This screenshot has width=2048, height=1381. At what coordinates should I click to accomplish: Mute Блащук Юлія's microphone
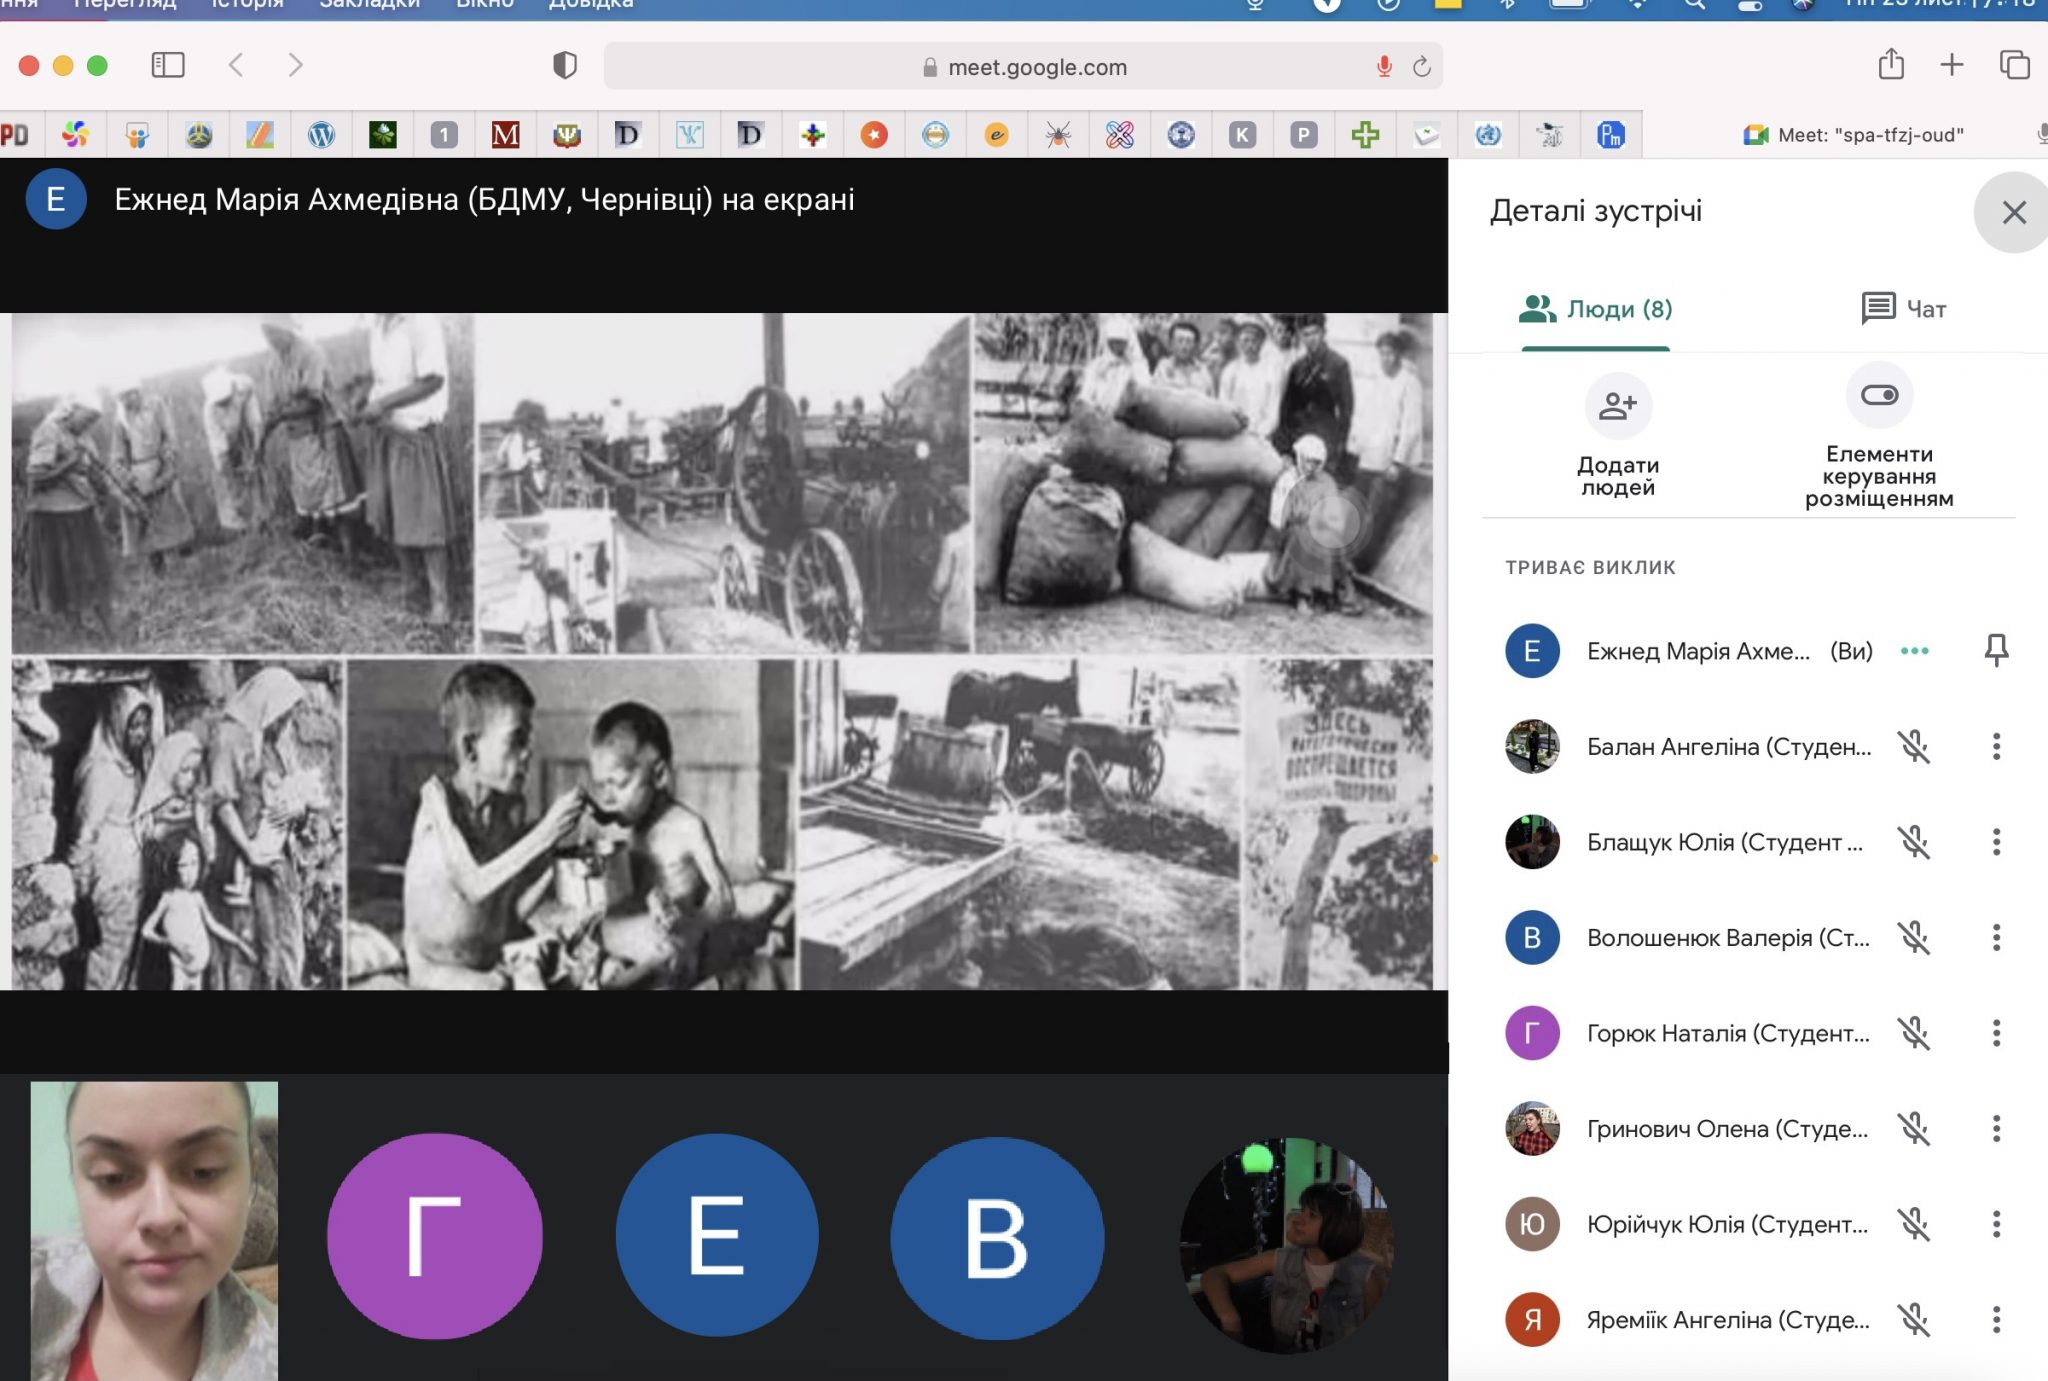[1914, 842]
